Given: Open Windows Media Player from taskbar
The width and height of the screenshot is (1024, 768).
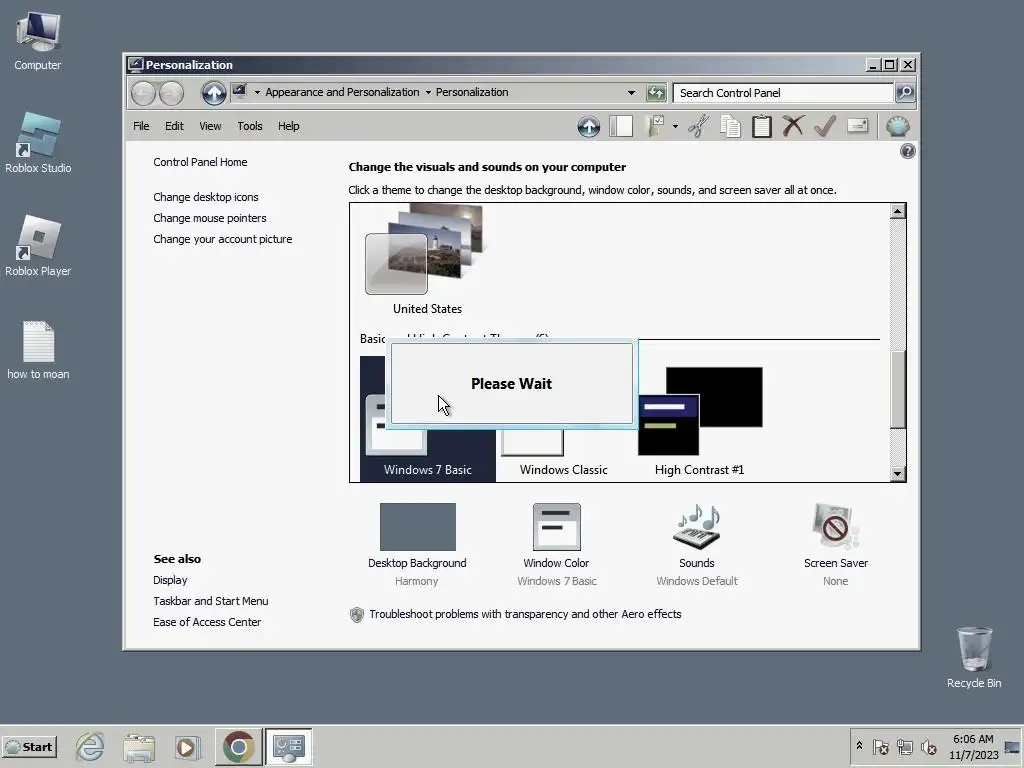Looking at the screenshot, I should tap(187, 747).
